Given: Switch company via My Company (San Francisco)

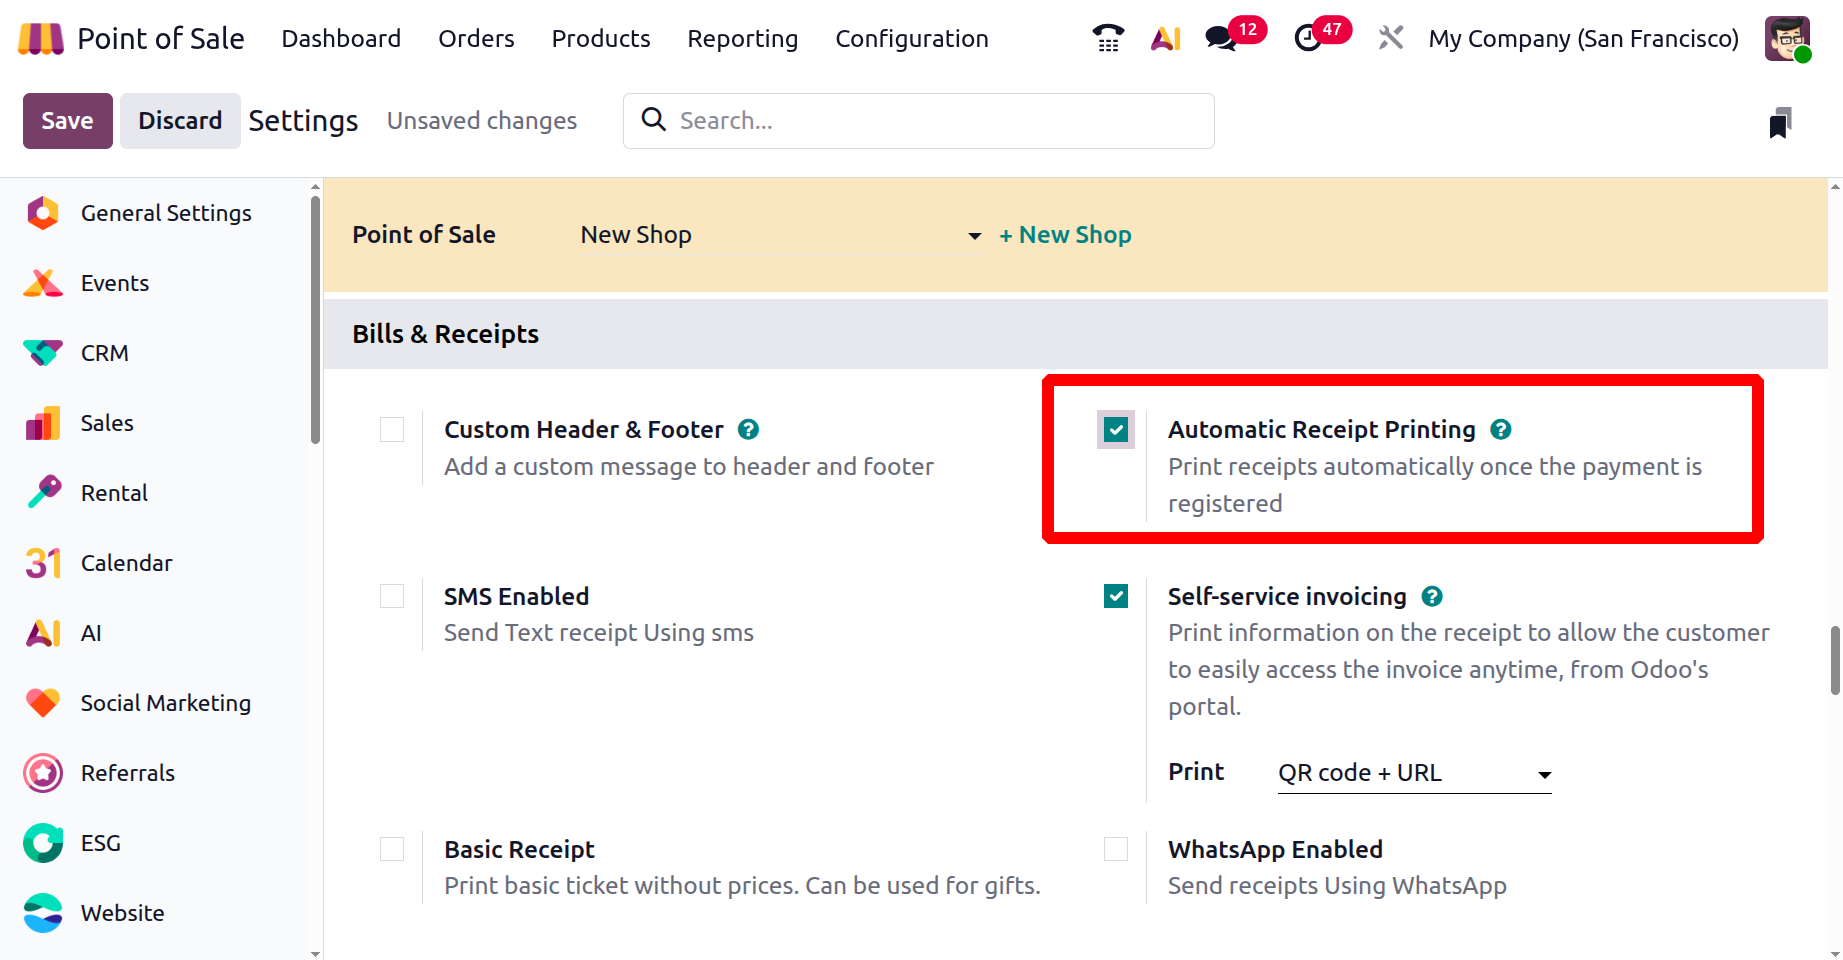Looking at the screenshot, I should point(1583,38).
